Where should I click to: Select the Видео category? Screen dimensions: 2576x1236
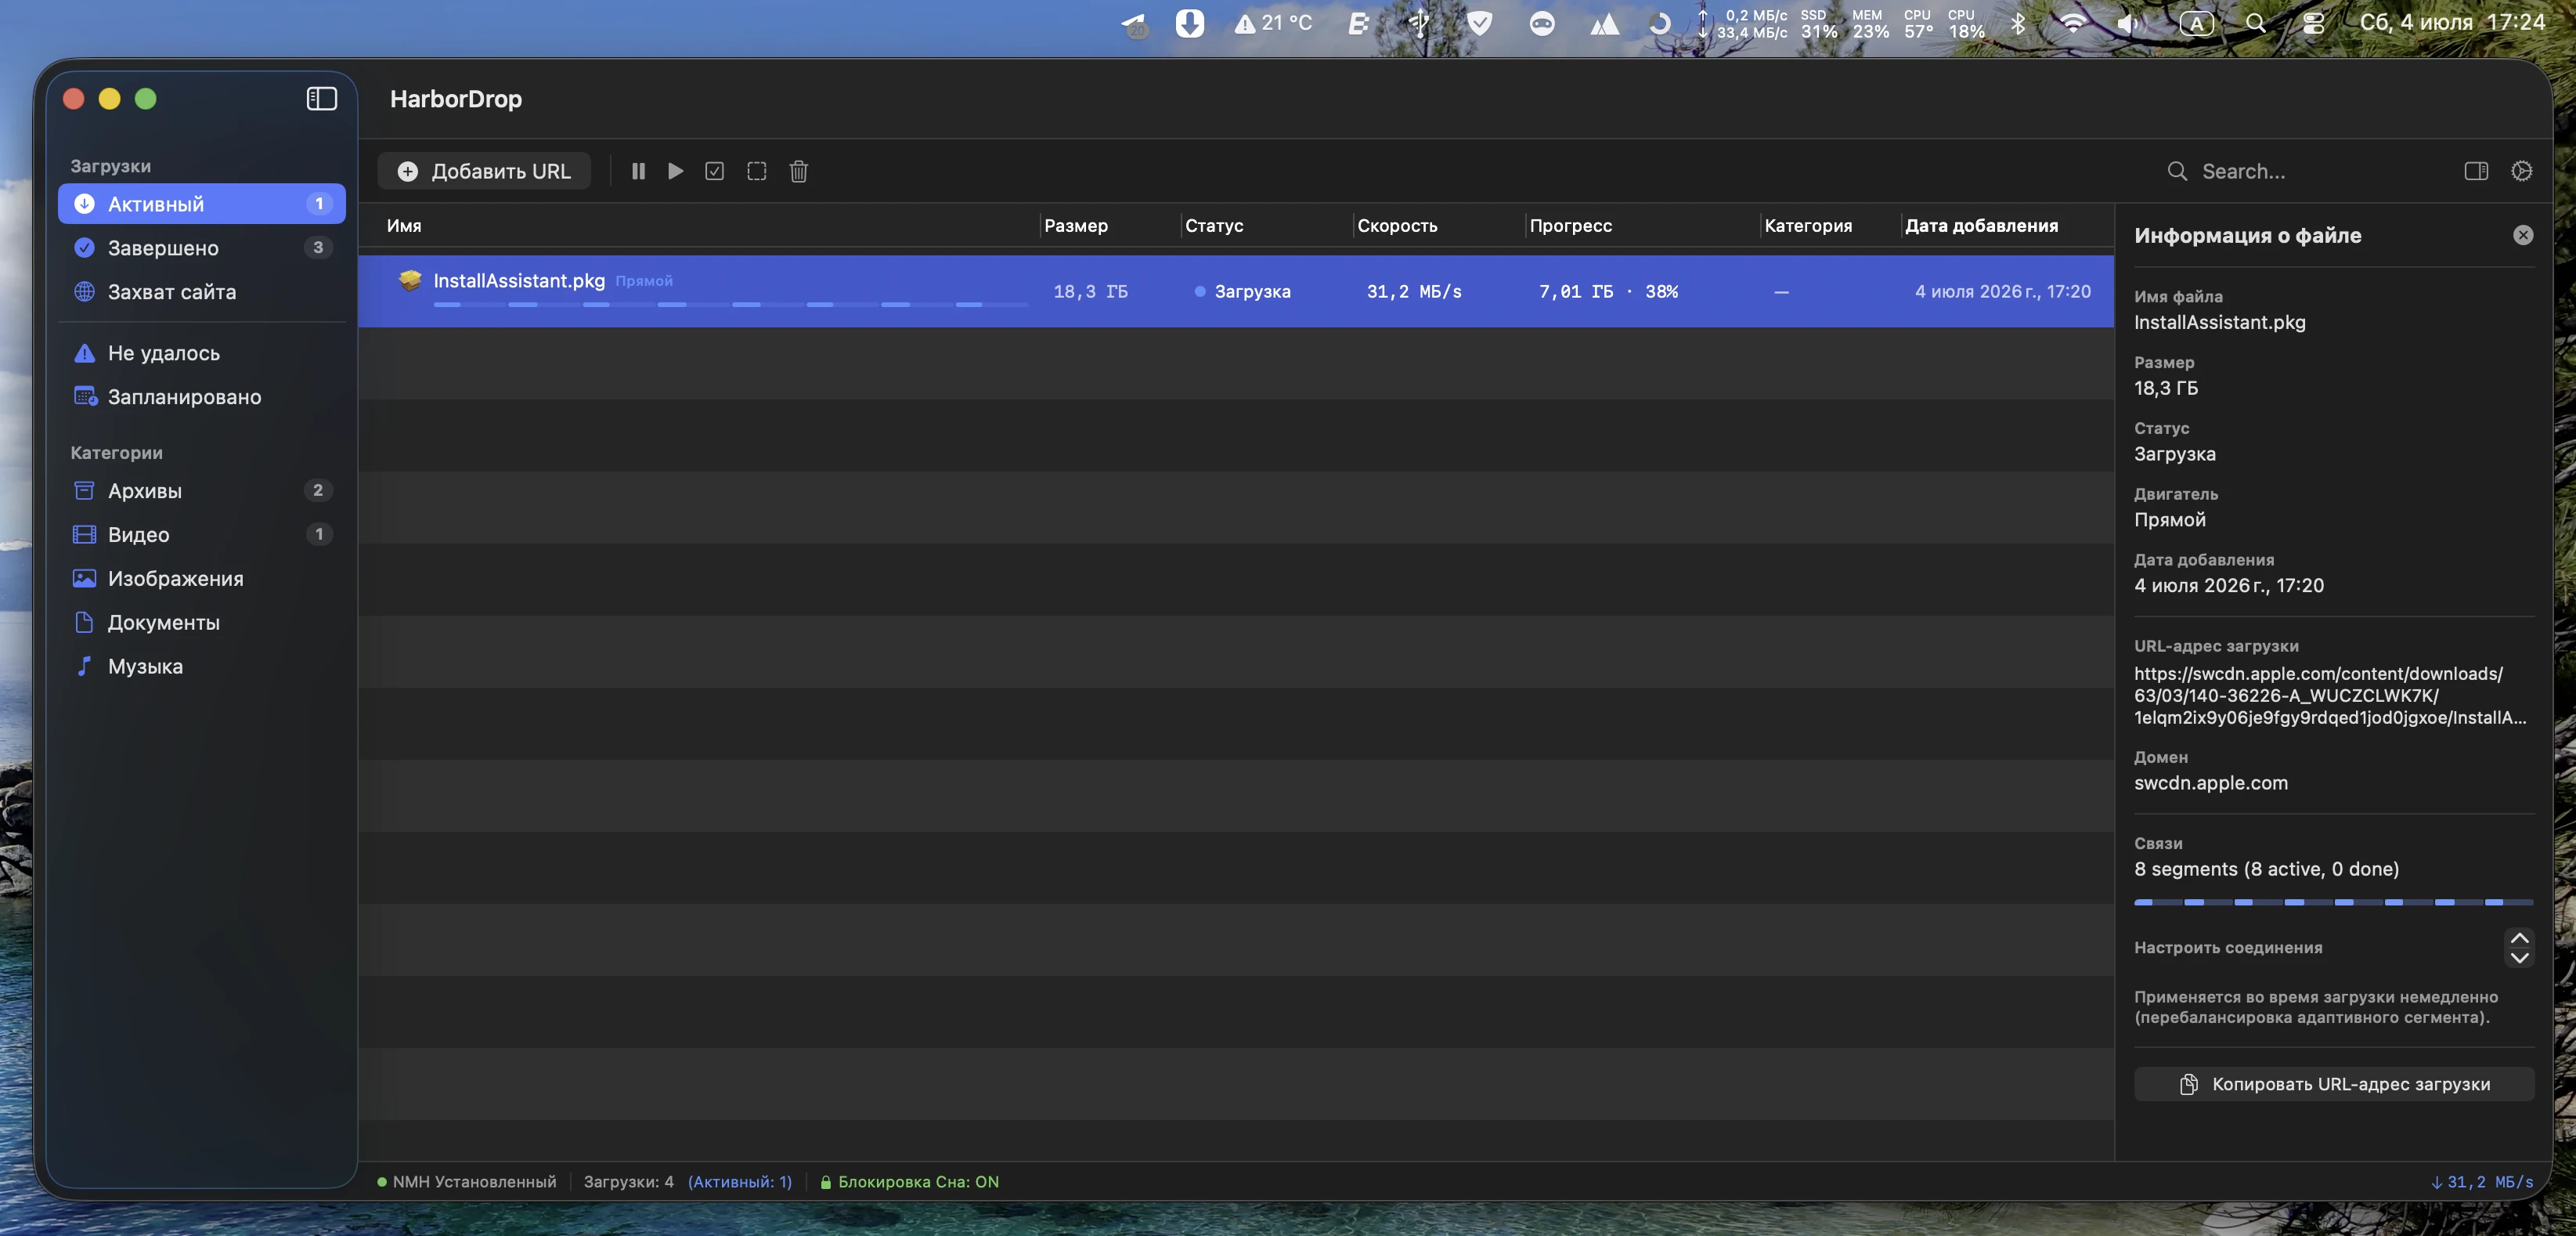(202, 535)
